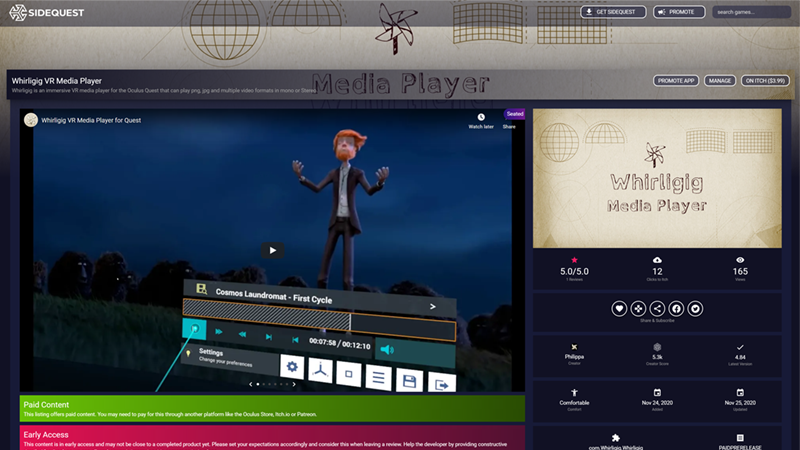800x450 pixels.
Task: Click the 00:07:58 / 00:12:10 timecode
Action: point(339,344)
